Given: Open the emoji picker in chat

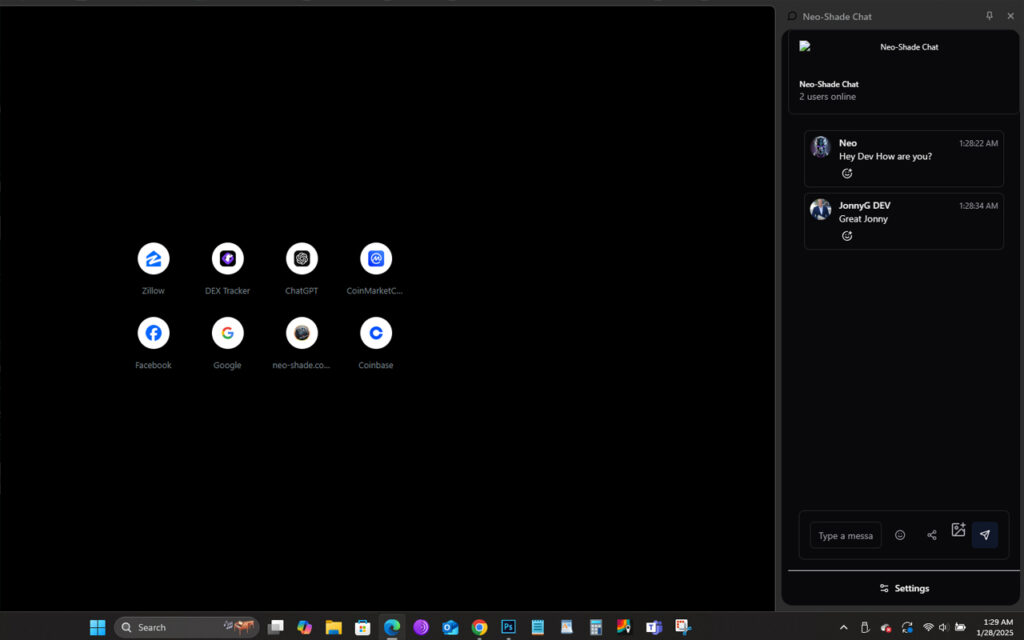Looking at the screenshot, I should click(900, 536).
